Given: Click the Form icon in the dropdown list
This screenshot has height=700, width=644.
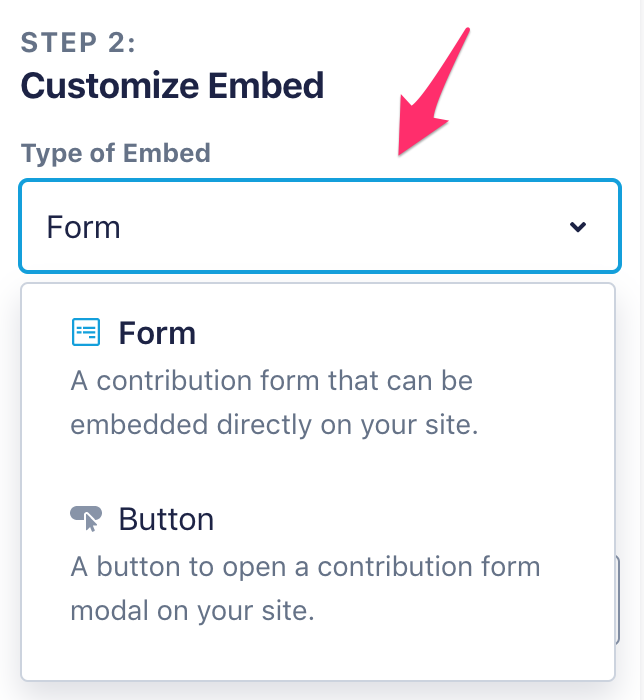Looking at the screenshot, I should tap(86, 332).
